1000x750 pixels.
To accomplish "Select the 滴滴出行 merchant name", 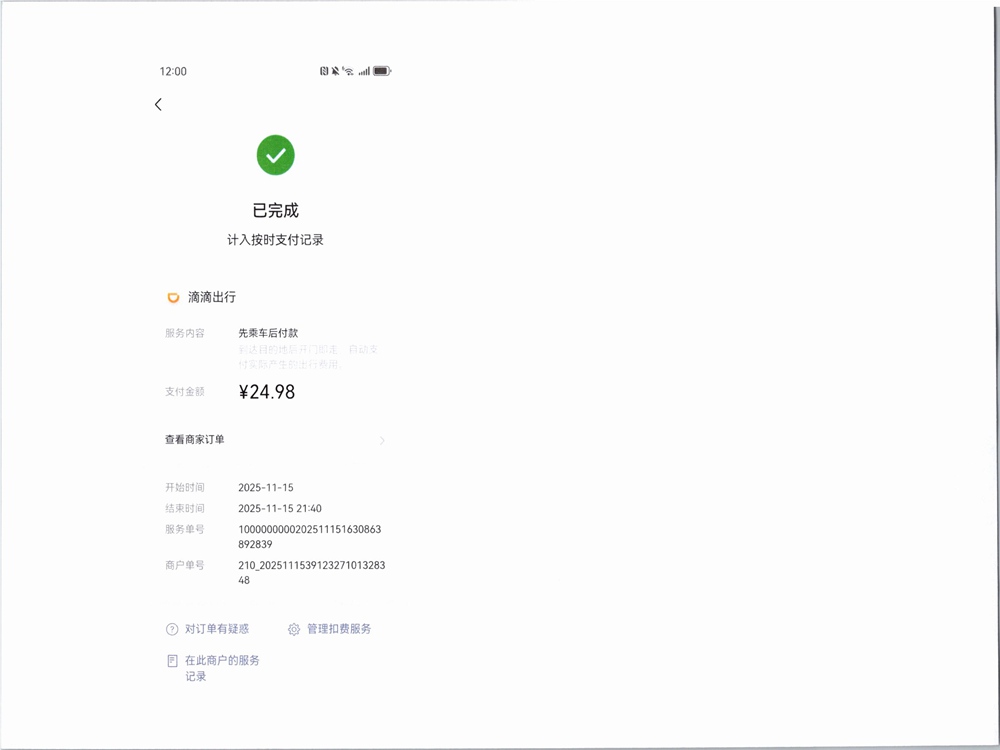I will click(212, 298).
